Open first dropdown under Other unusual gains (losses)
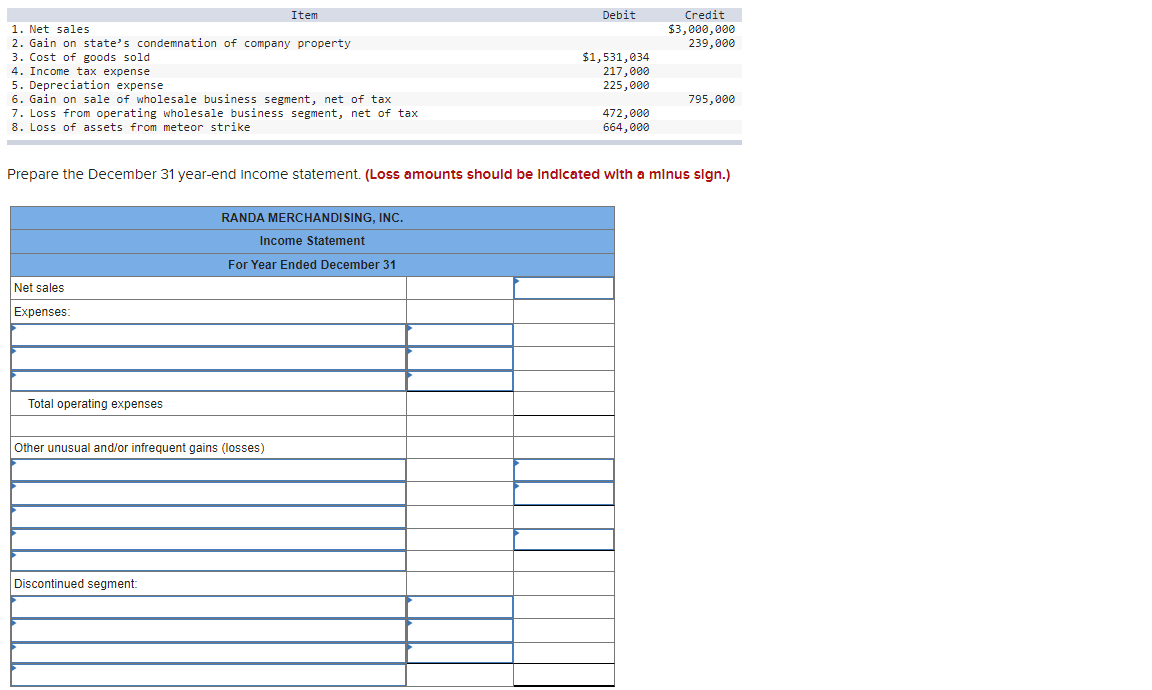This screenshot has height=690, width=1152. [x=209, y=470]
